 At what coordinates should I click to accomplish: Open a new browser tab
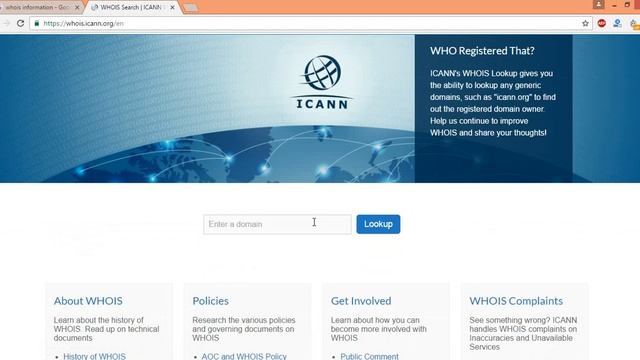(x=190, y=7)
